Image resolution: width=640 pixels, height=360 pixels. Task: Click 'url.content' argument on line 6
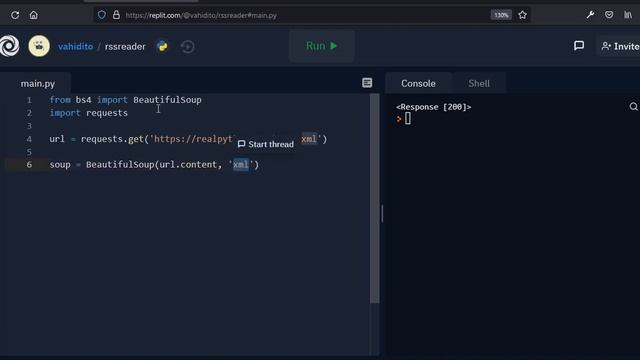pos(188,165)
